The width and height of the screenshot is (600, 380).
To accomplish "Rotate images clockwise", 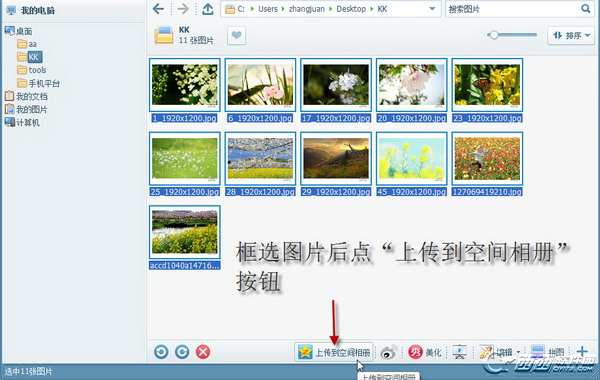I will pos(182,352).
